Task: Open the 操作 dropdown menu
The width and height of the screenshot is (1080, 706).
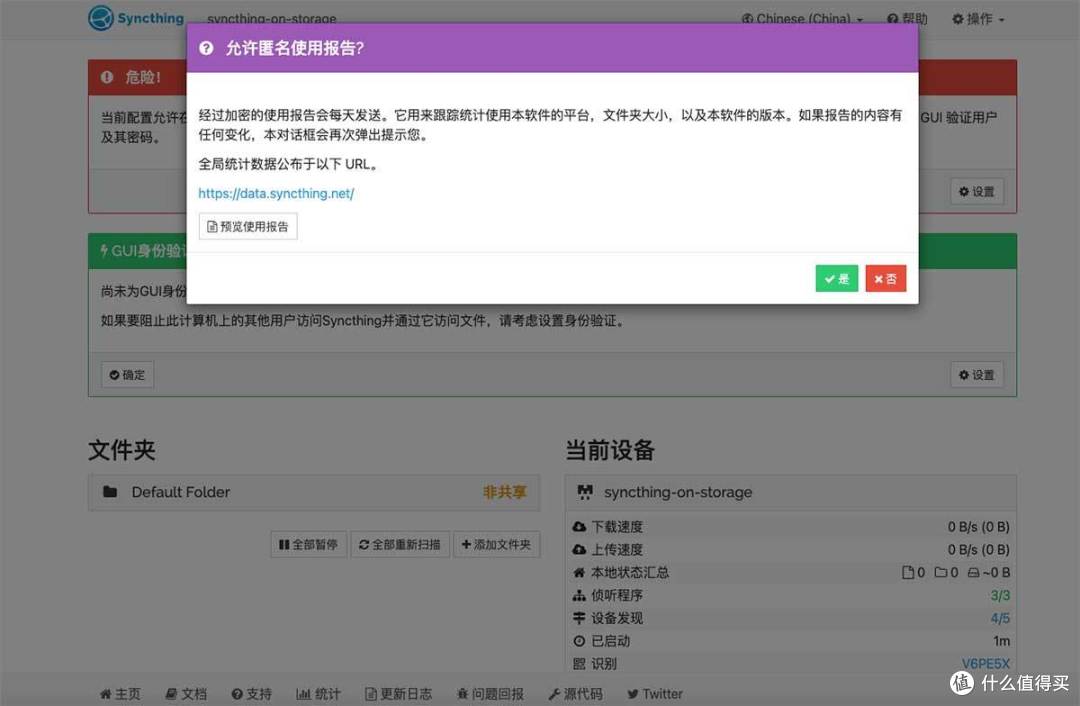Action: click(977, 18)
